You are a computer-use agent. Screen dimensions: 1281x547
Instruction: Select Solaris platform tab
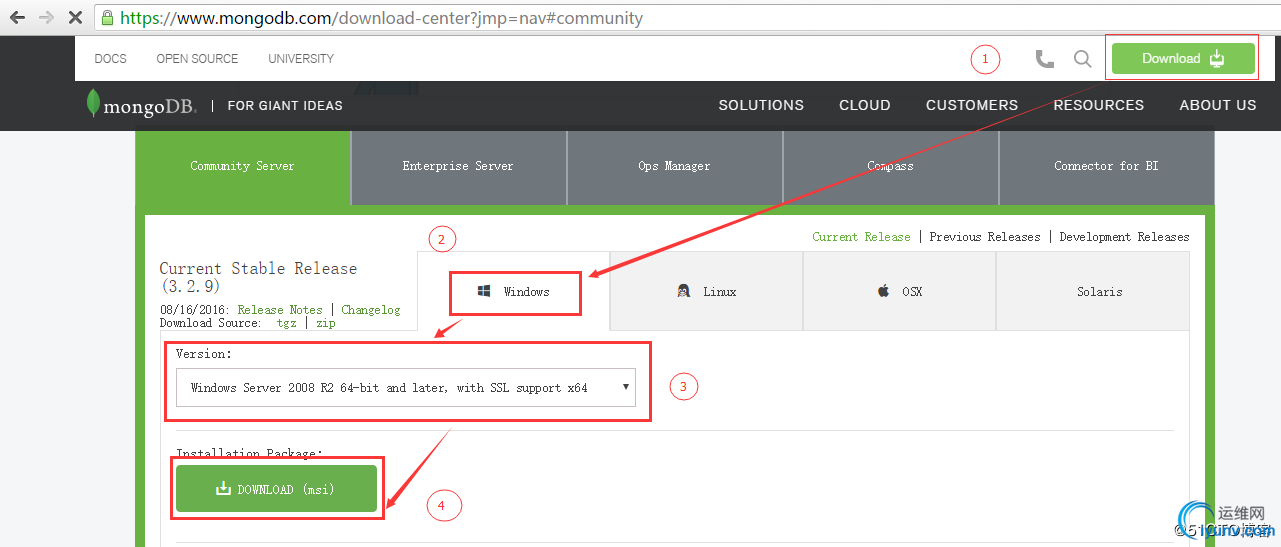point(1093,292)
